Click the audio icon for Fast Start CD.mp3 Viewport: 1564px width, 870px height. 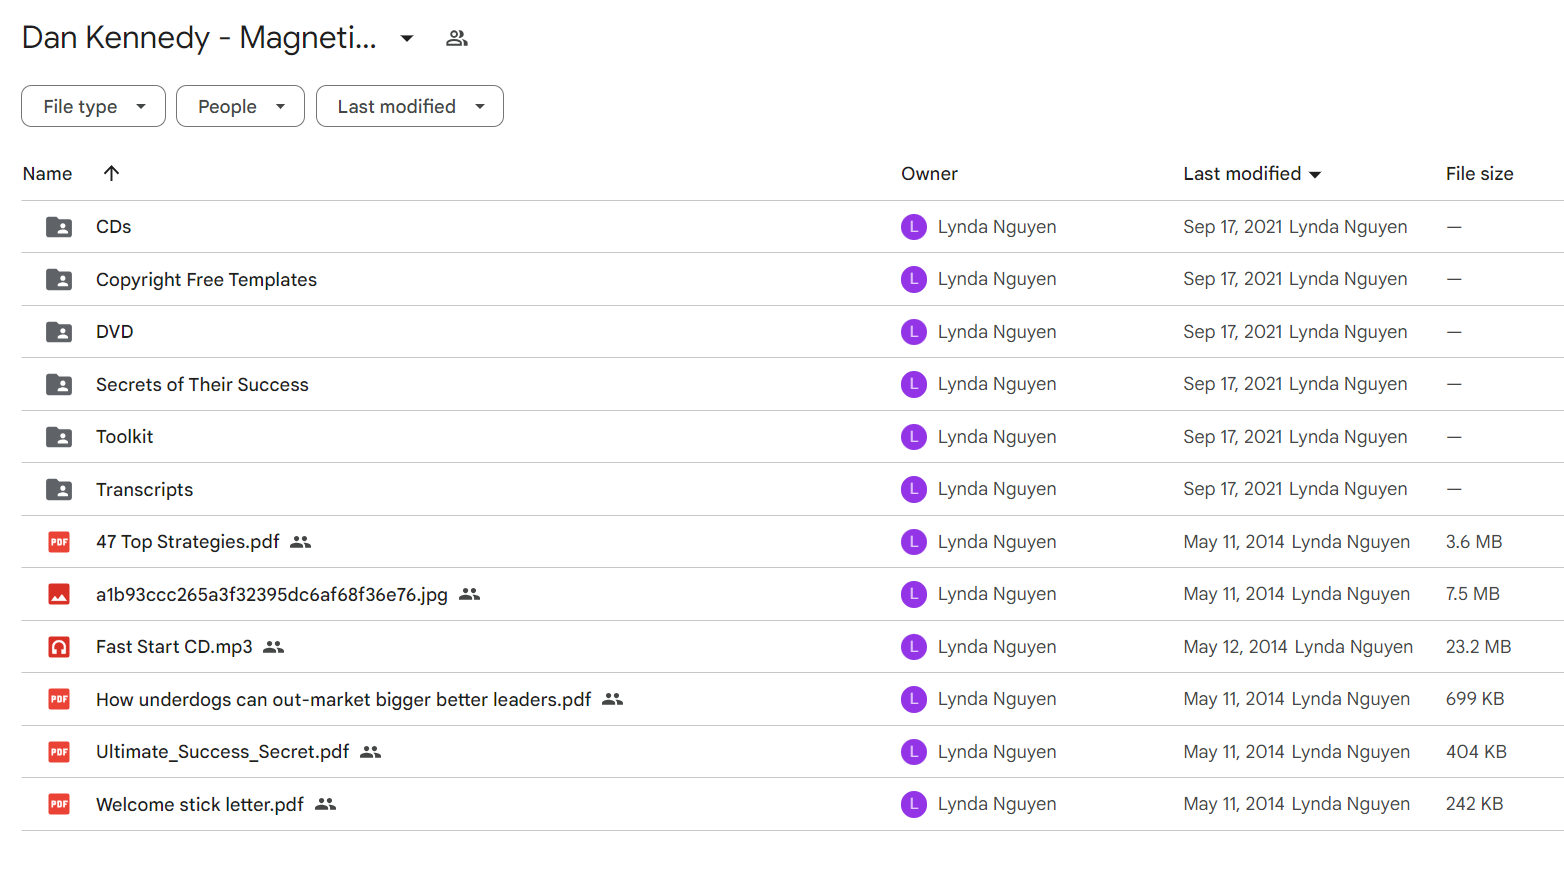59,647
